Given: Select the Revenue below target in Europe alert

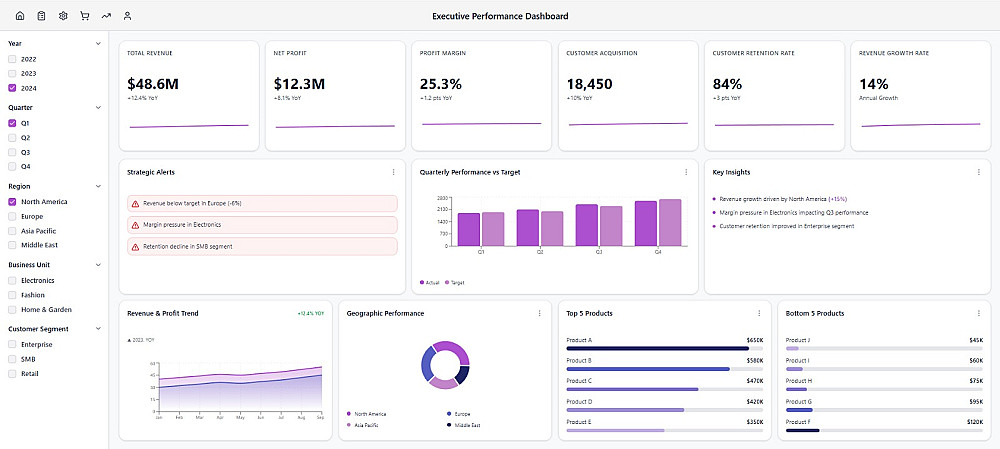Looking at the screenshot, I should (x=262, y=203).
